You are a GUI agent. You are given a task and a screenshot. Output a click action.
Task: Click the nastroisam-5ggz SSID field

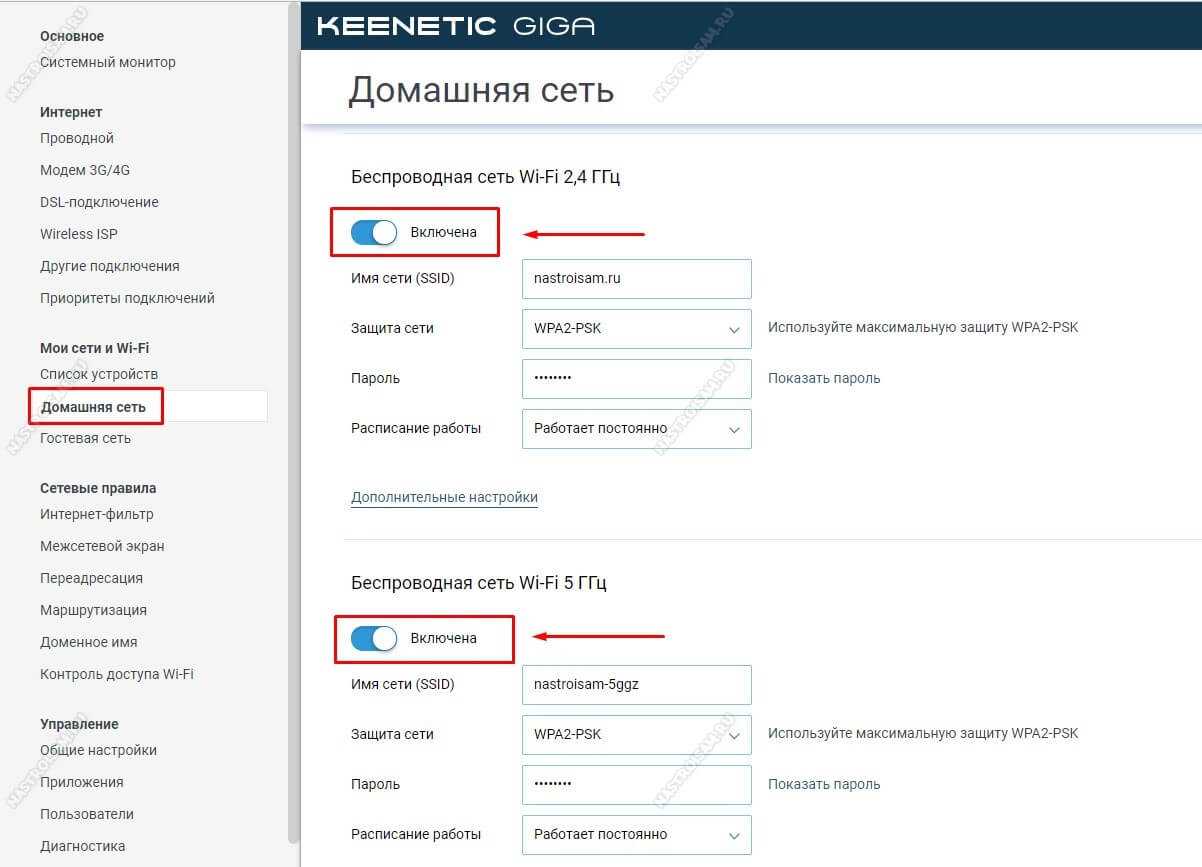pyautogui.click(x=636, y=685)
